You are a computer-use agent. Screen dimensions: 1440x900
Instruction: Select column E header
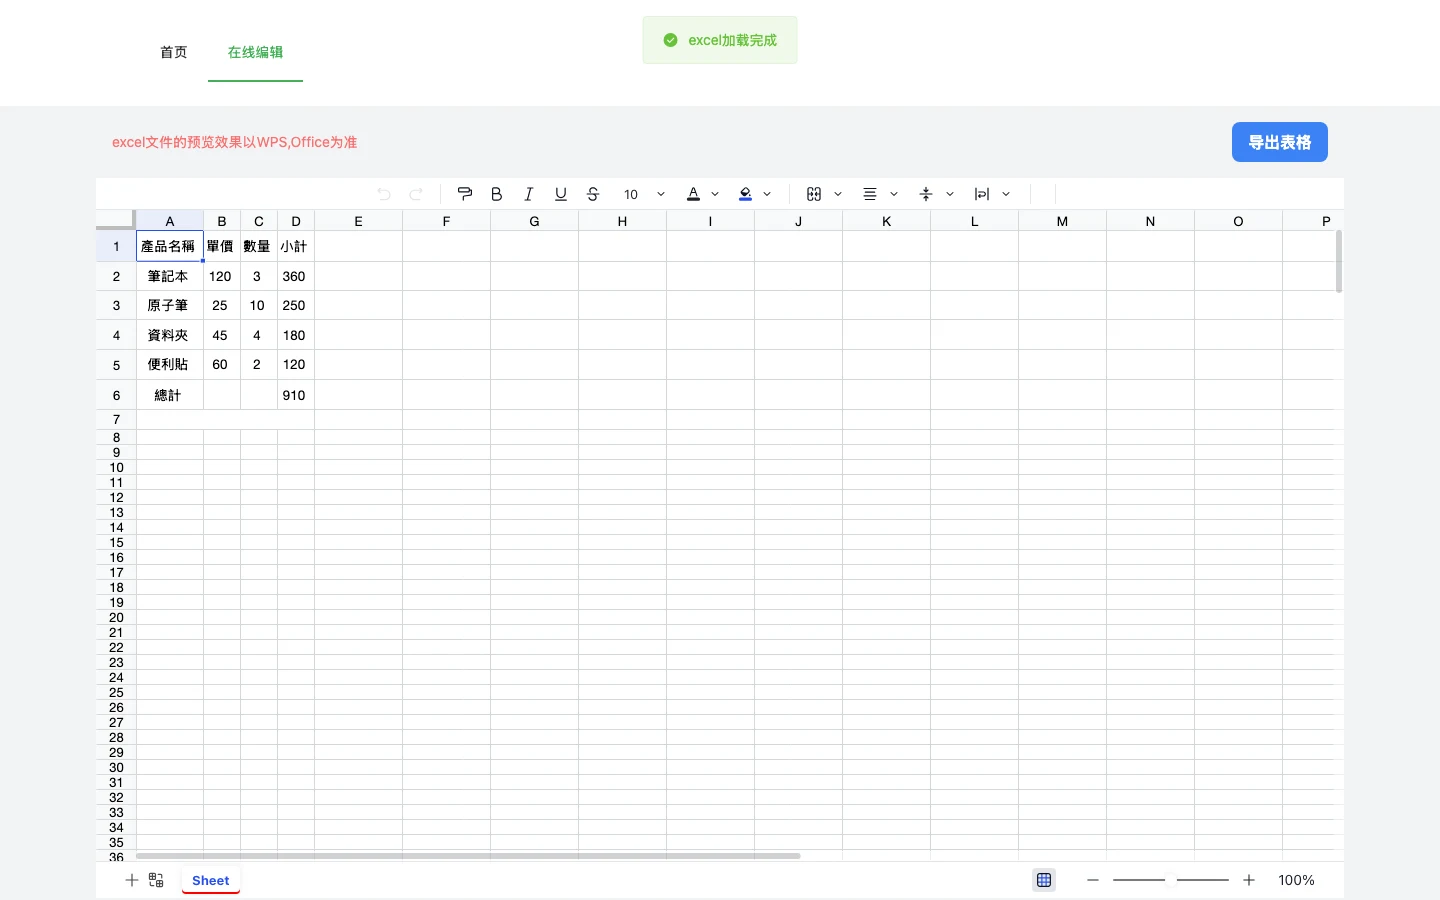359,221
